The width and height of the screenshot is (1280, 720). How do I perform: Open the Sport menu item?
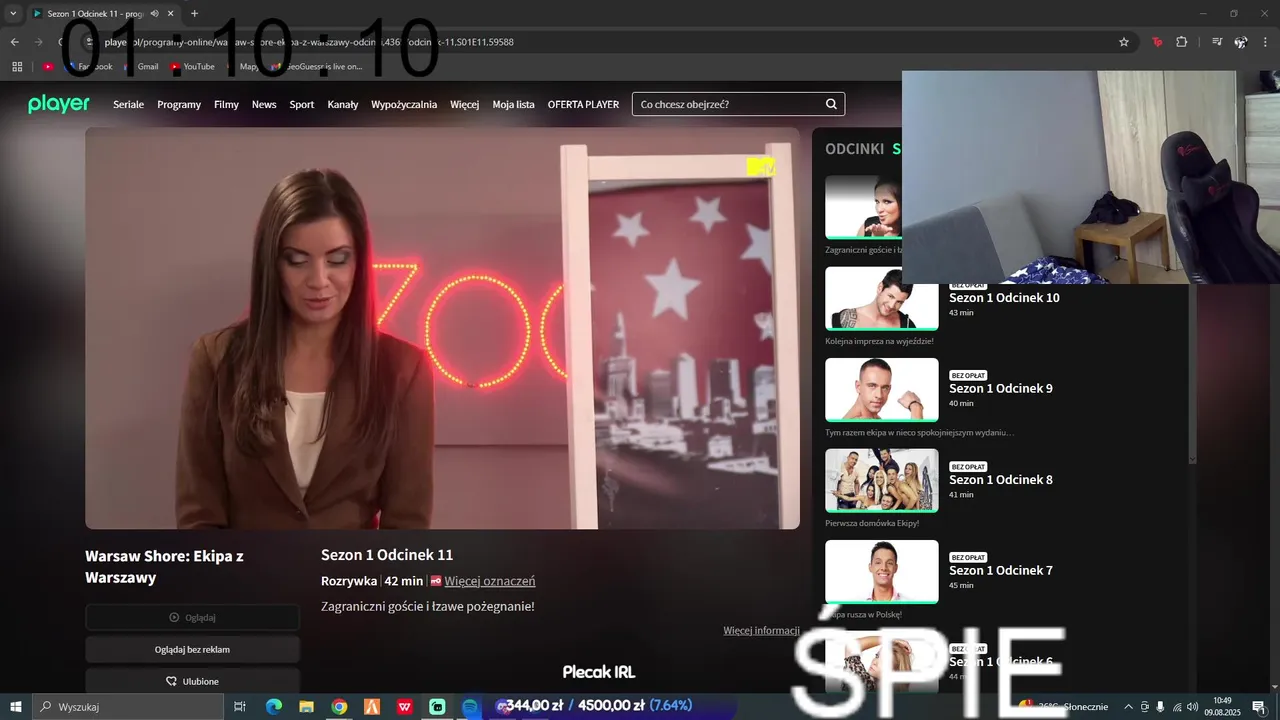click(302, 104)
